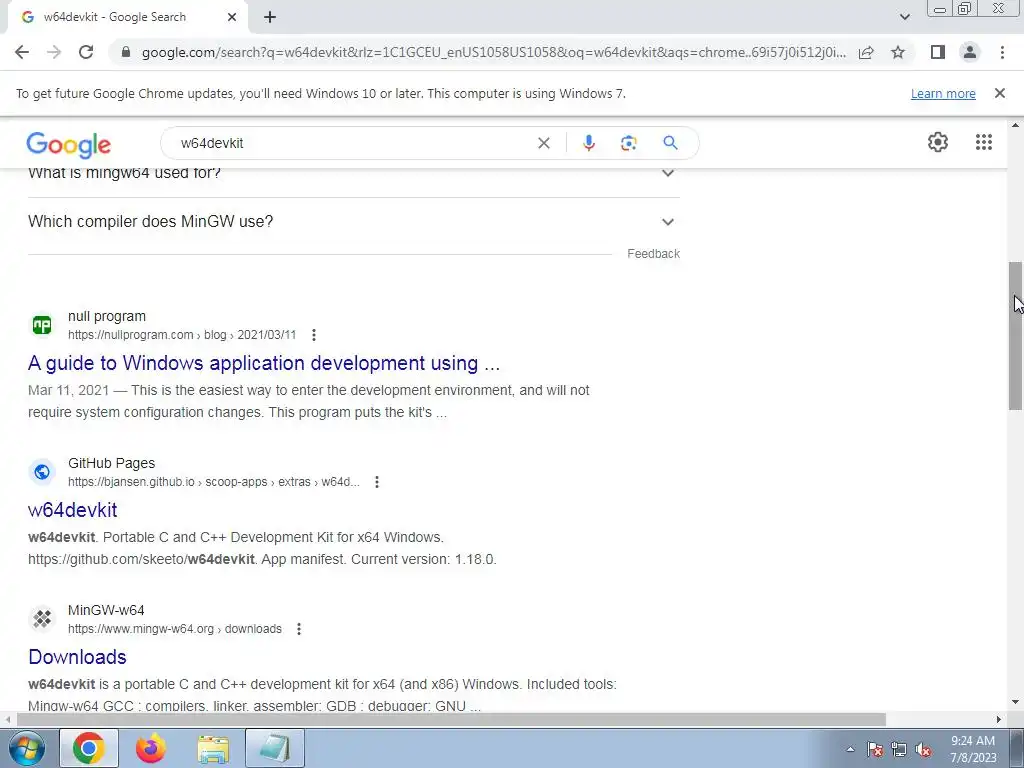
Task: Open more options for nullprogram result
Action: tap(314, 335)
